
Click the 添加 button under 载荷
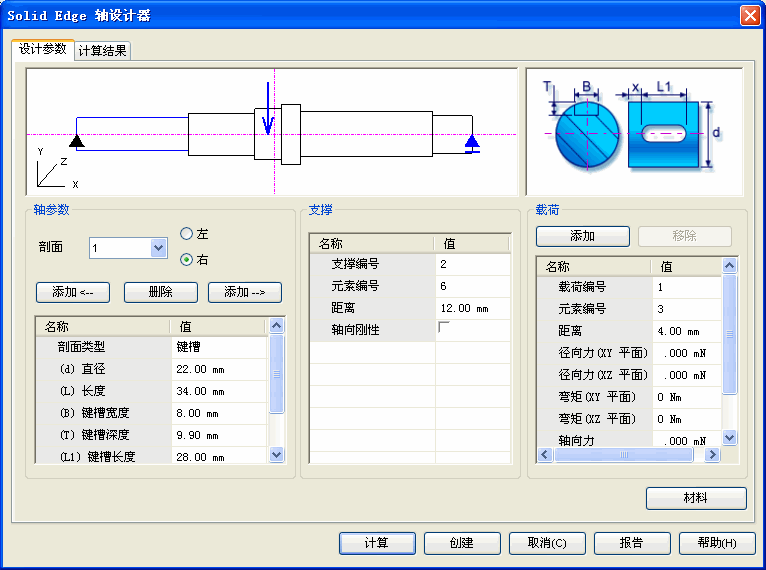(x=582, y=236)
